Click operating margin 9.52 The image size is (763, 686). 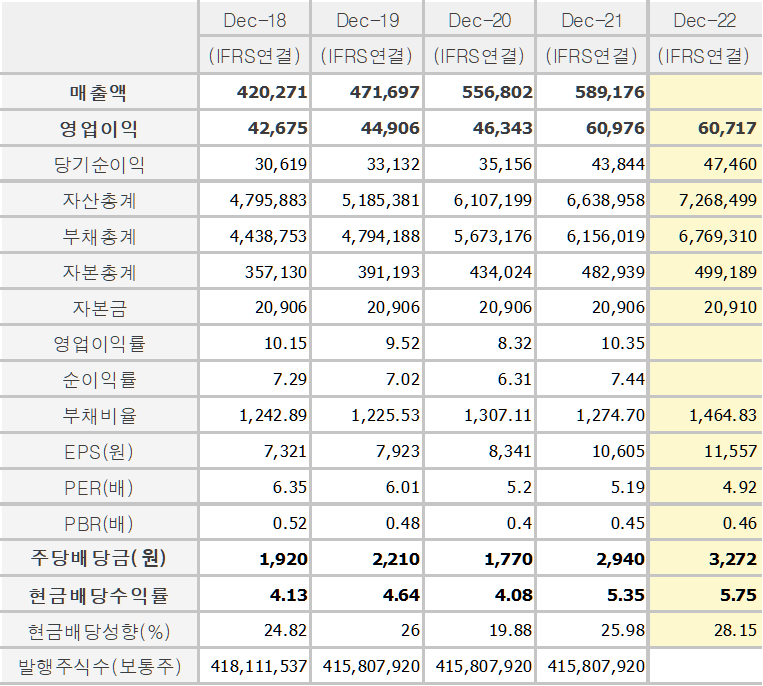(402, 343)
